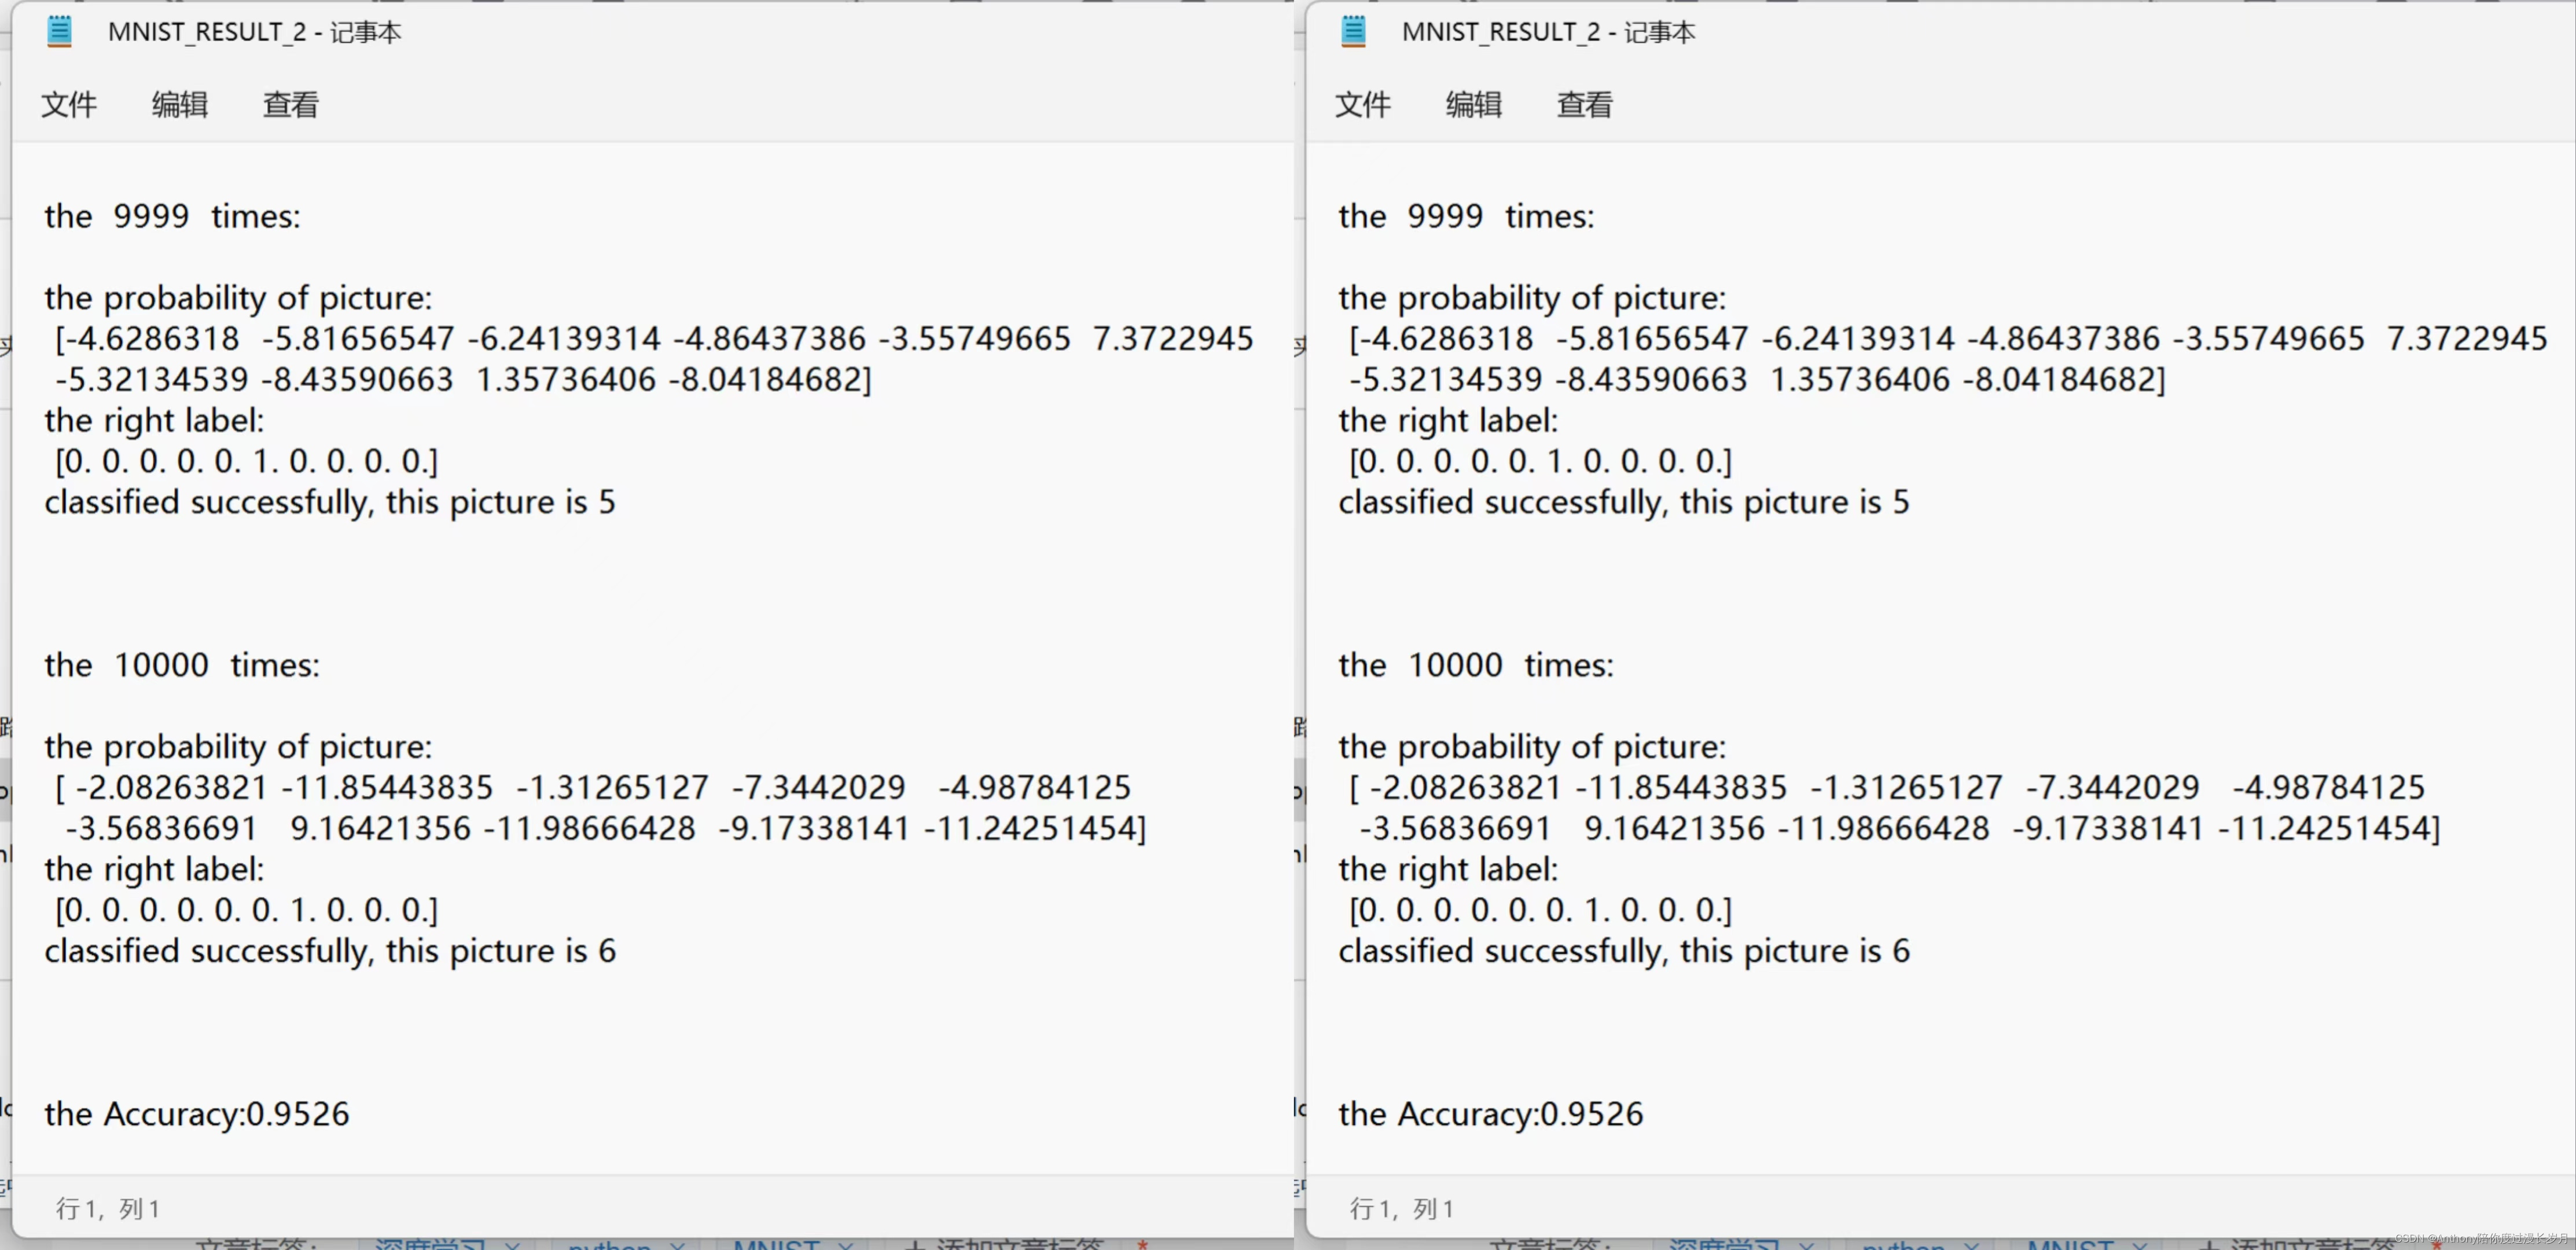Image resolution: width=2576 pixels, height=1250 pixels.
Task: Click the Notepad app icon in left window
Action: tap(59, 31)
